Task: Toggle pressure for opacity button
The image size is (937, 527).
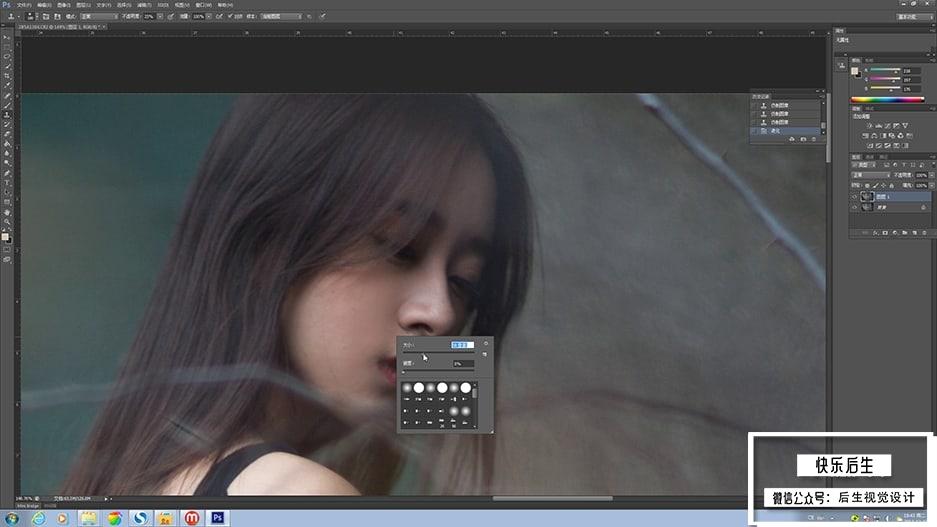Action: [170, 16]
